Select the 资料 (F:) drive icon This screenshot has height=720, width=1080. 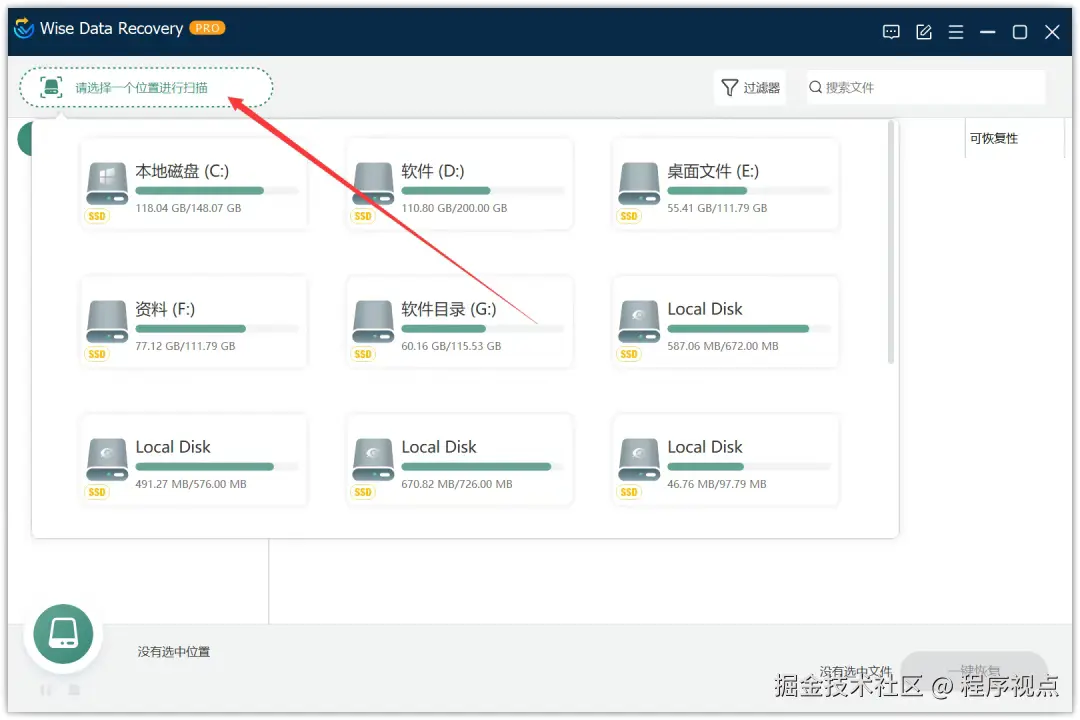point(107,322)
